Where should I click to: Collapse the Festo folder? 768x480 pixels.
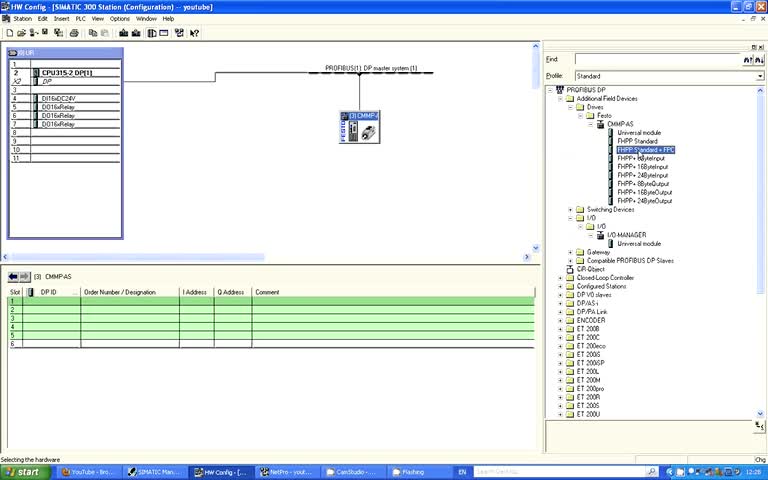point(580,116)
